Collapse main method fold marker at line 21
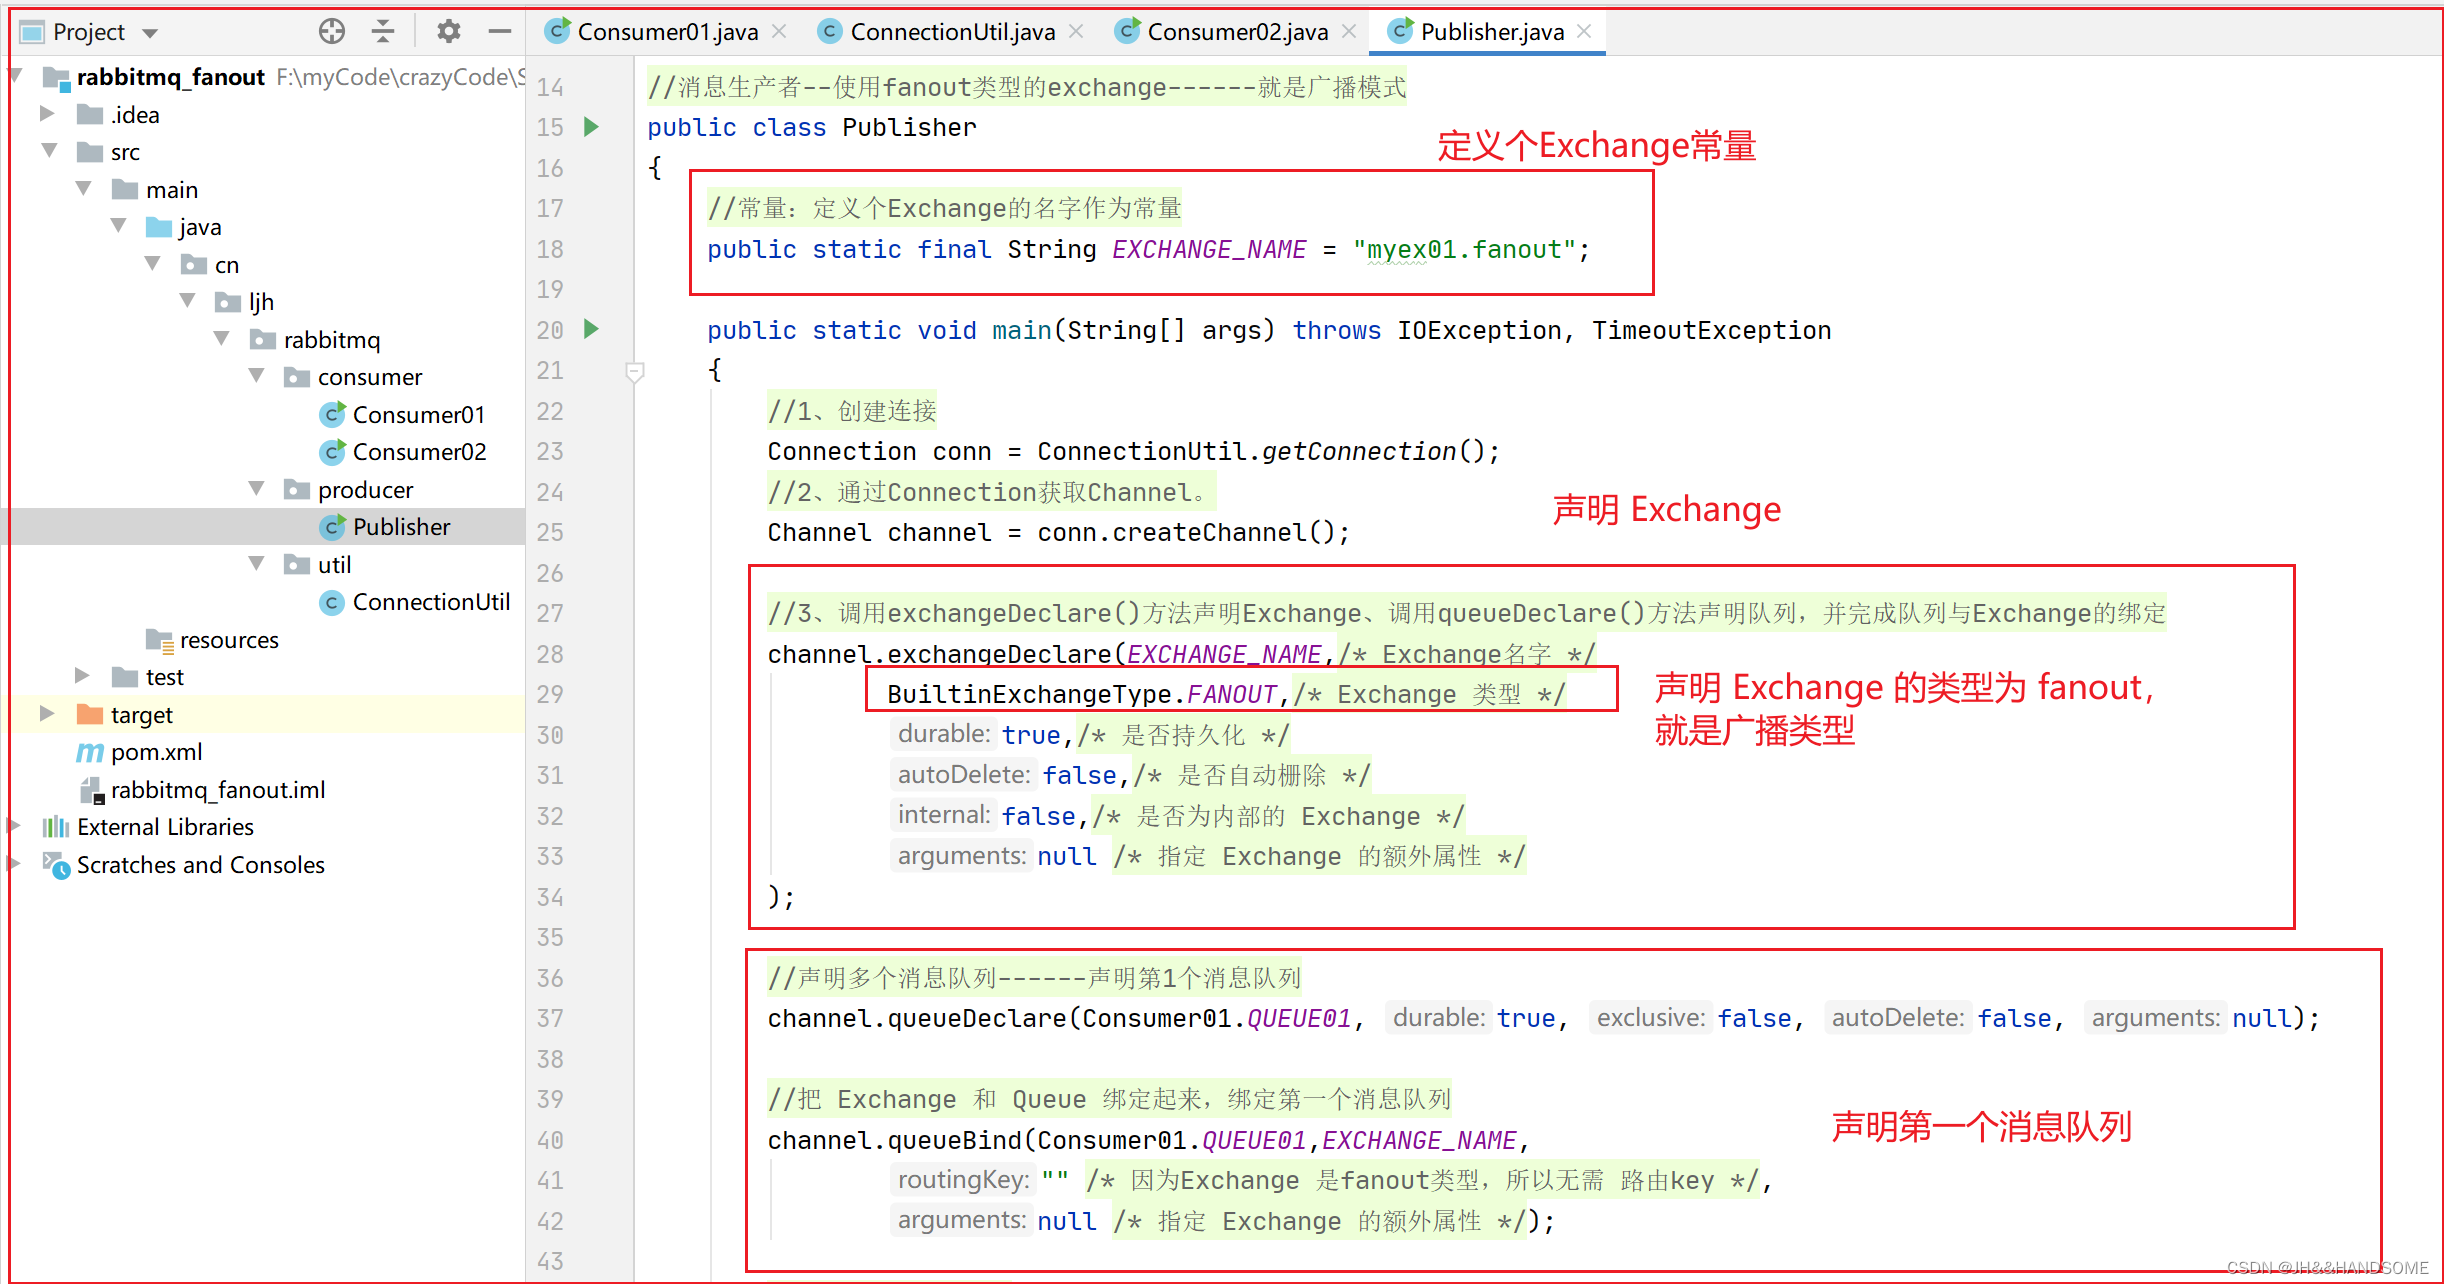This screenshot has height=1284, width=2444. 634,372
